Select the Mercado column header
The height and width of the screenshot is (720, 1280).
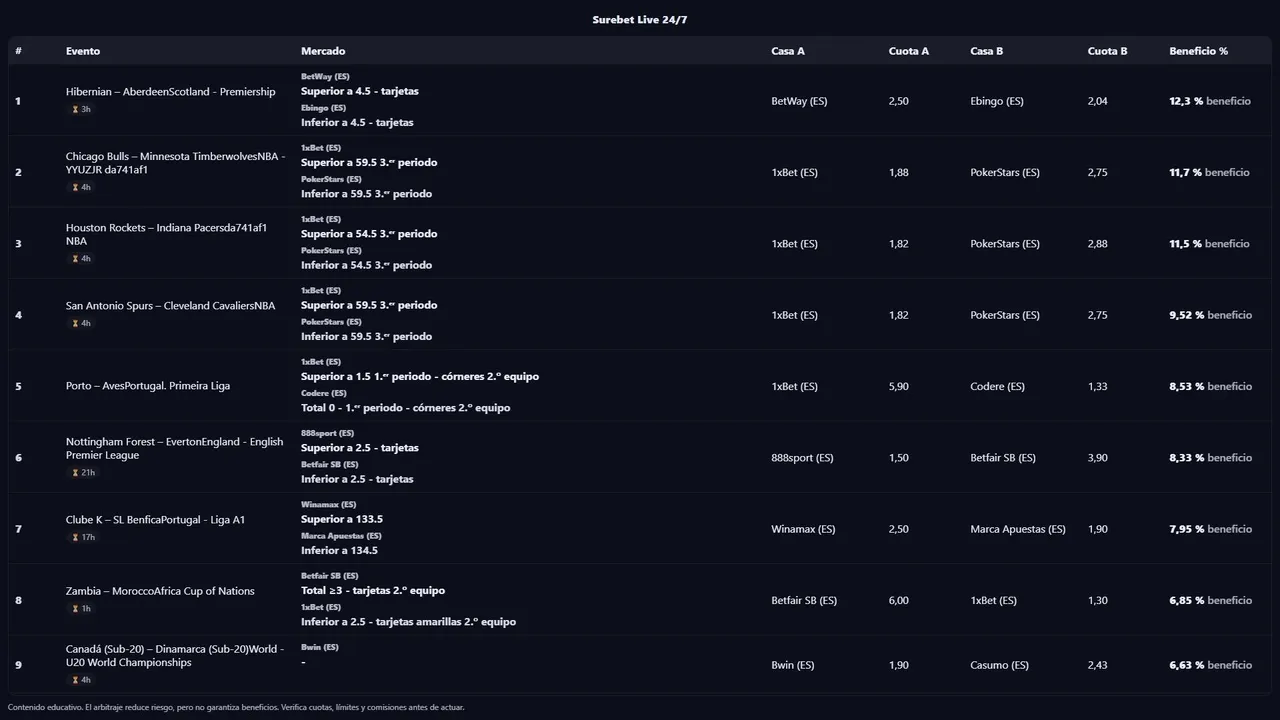click(323, 51)
